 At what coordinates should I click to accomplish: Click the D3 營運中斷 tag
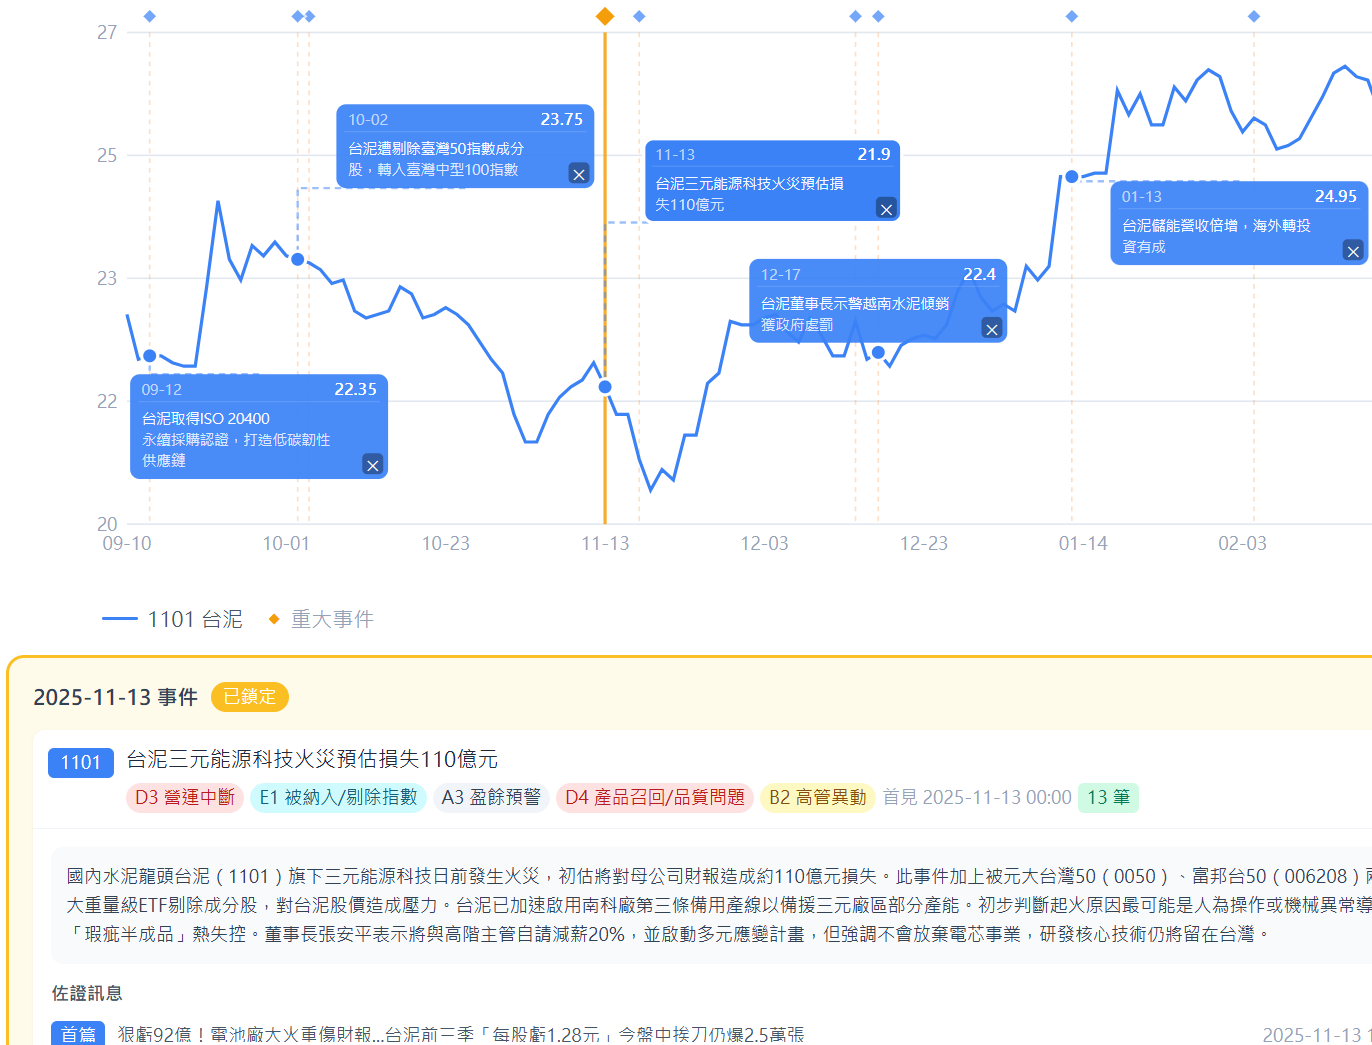point(185,797)
